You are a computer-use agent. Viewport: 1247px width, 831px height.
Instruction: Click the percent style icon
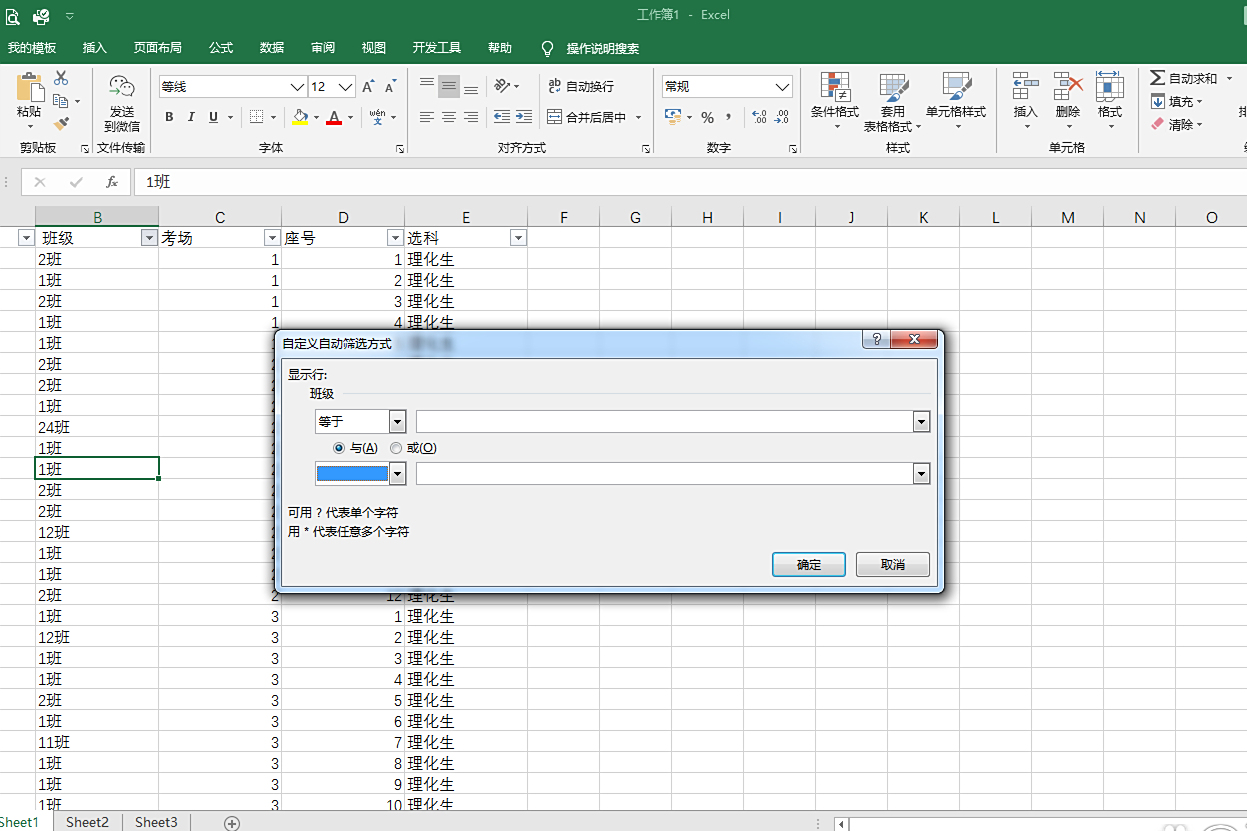[707, 117]
